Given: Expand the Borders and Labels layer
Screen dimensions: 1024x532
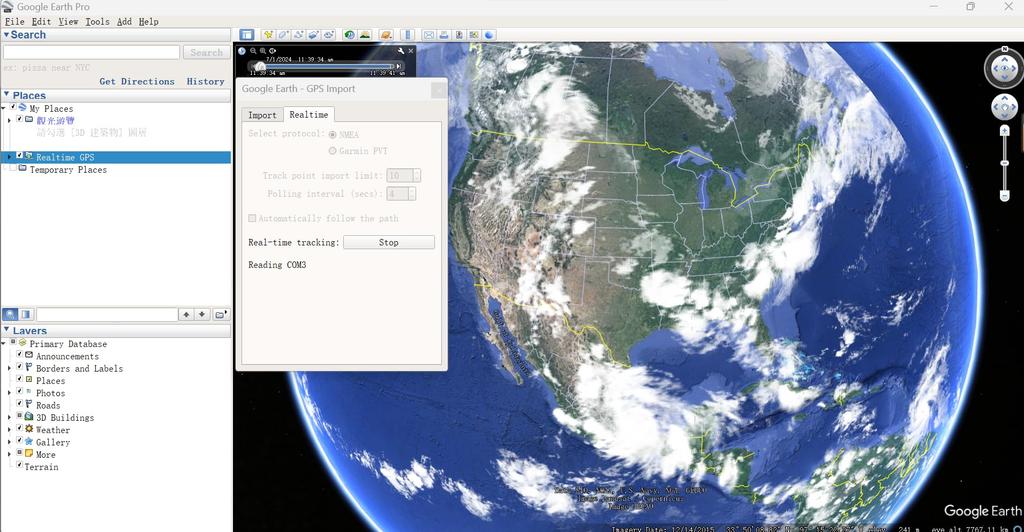Looking at the screenshot, I should click(9, 368).
